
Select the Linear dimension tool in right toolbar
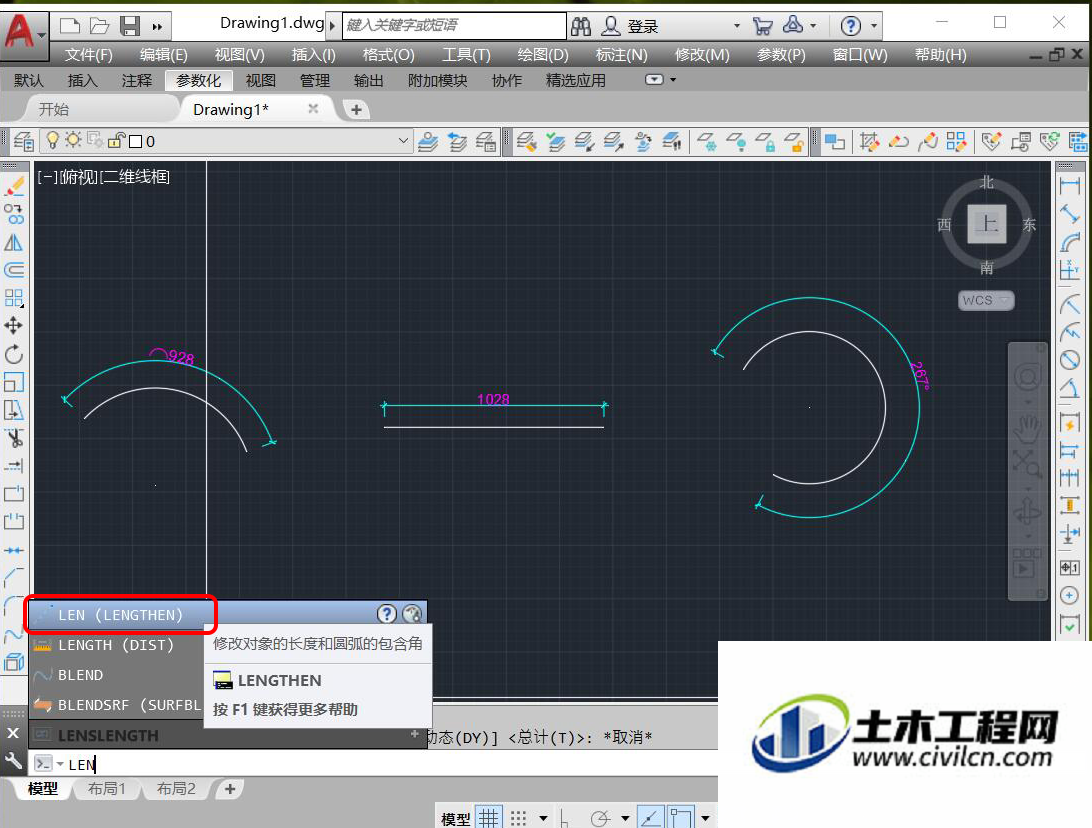[1070, 185]
